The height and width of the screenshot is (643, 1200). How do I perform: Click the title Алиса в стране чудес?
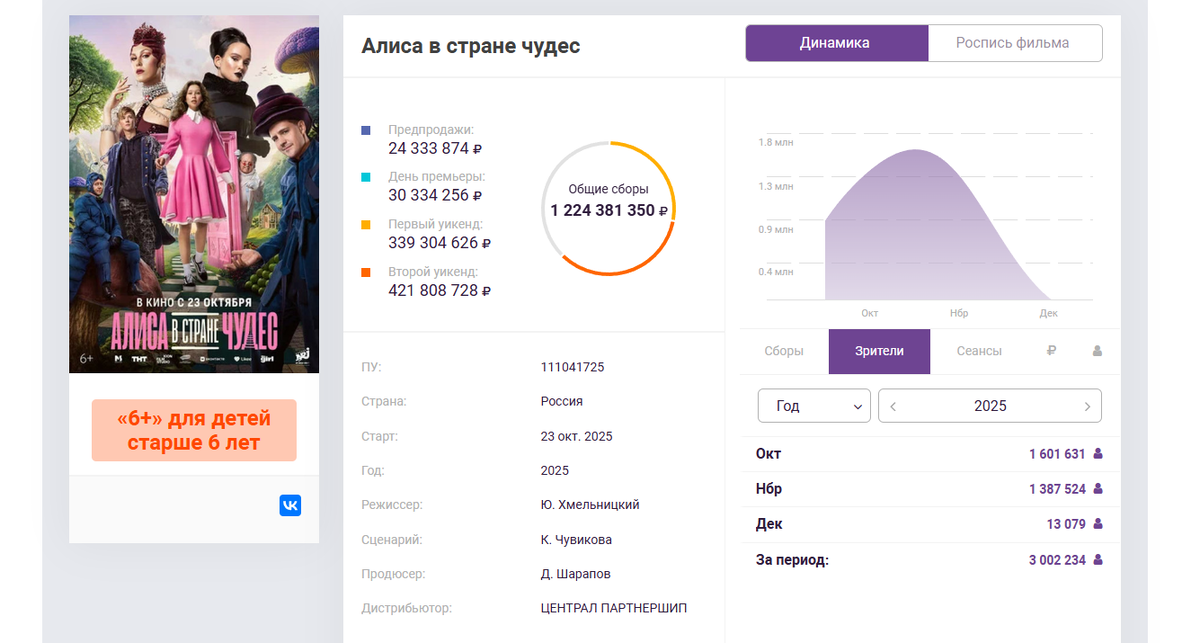point(470,46)
